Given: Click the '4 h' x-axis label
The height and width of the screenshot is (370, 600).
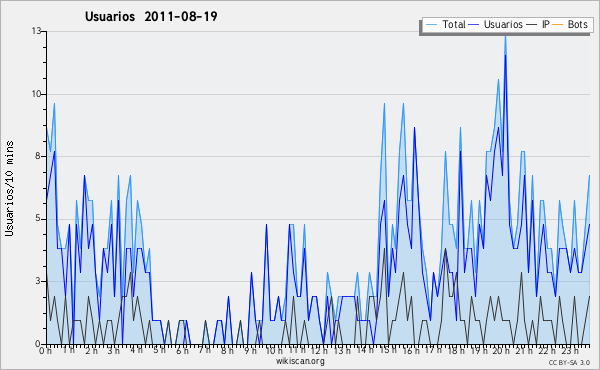Looking at the screenshot, I should [x=137, y=350].
